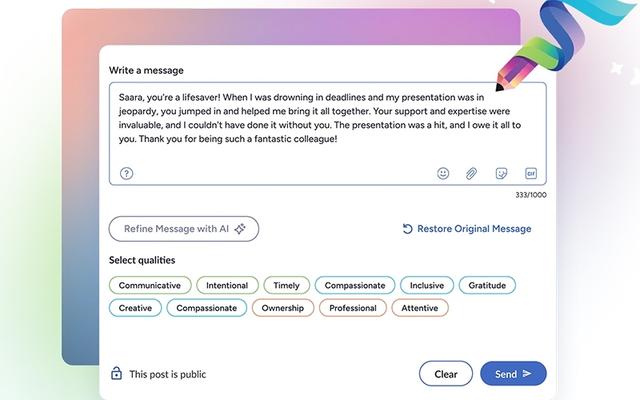Choose the Inclusive quality tag

click(x=429, y=285)
